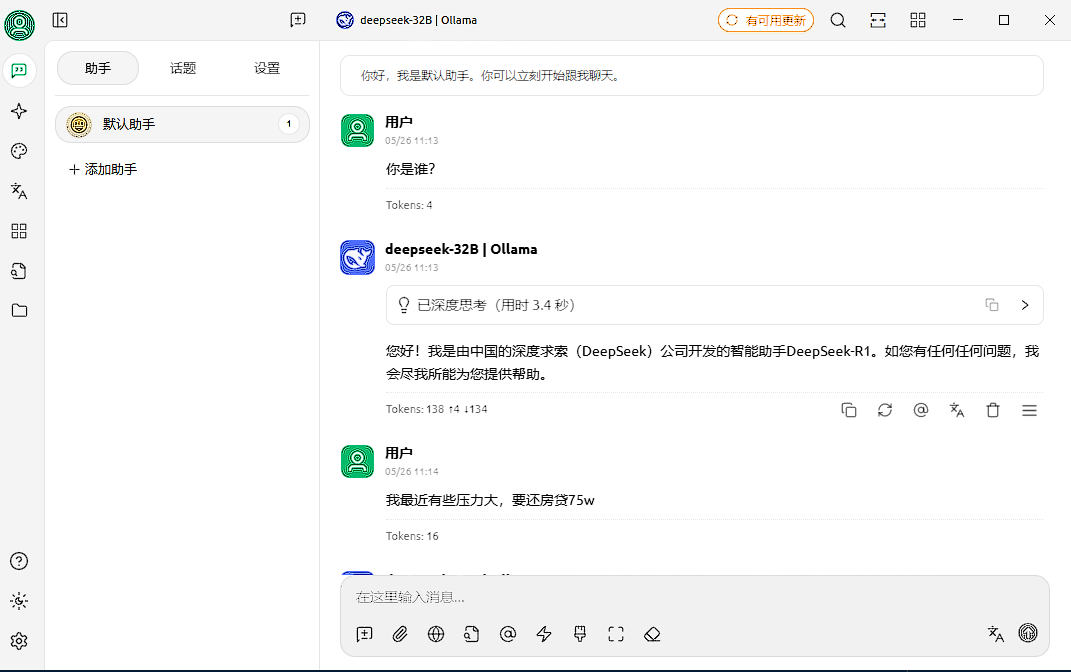
Task: Open the help documentation icon
Action: click(x=19, y=561)
